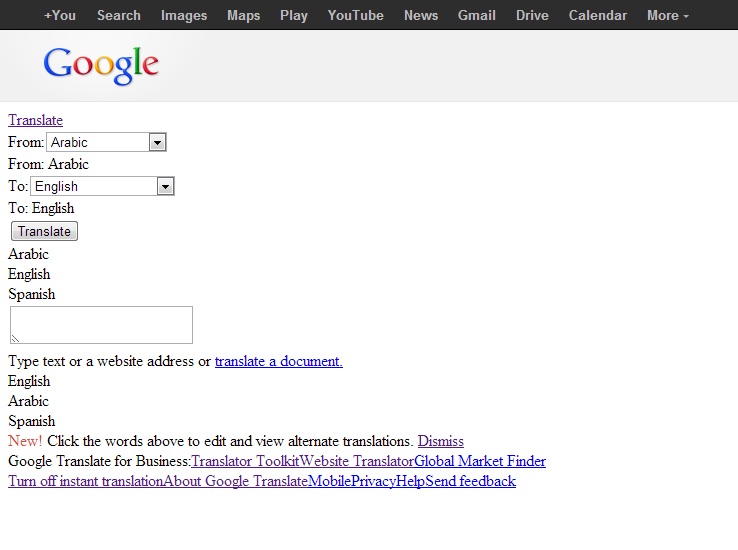The width and height of the screenshot is (738, 550).
Task: Click the 'To: English' text line
Action: click(41, 208)
